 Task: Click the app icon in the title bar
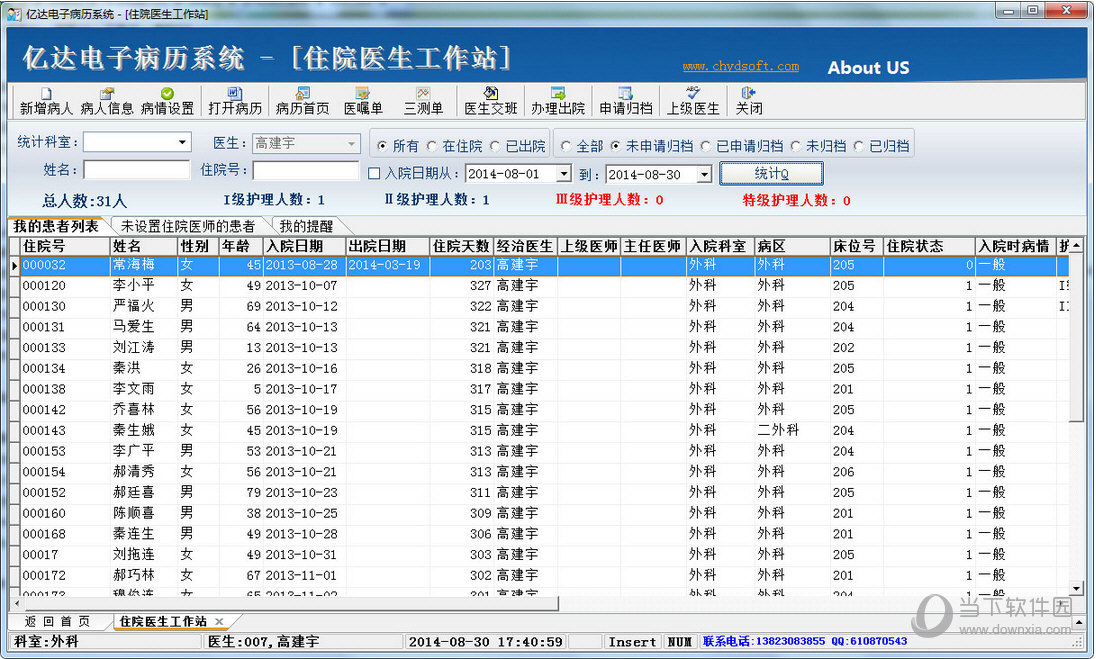pos(13,13)
